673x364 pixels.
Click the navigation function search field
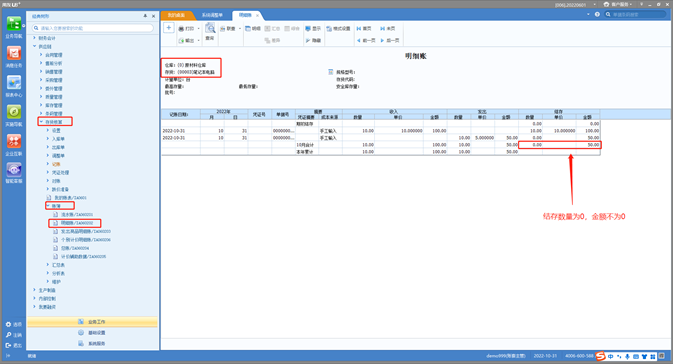[93, 28]
